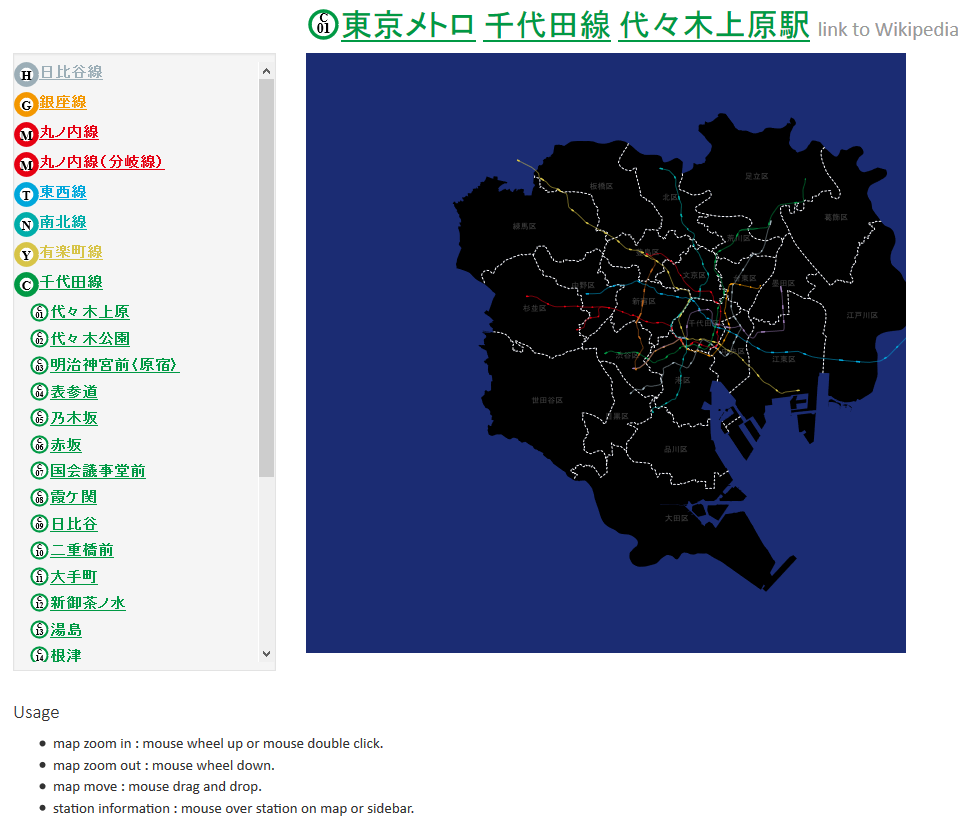Open the 南北線 line link
964x825 pixels.
63,222
